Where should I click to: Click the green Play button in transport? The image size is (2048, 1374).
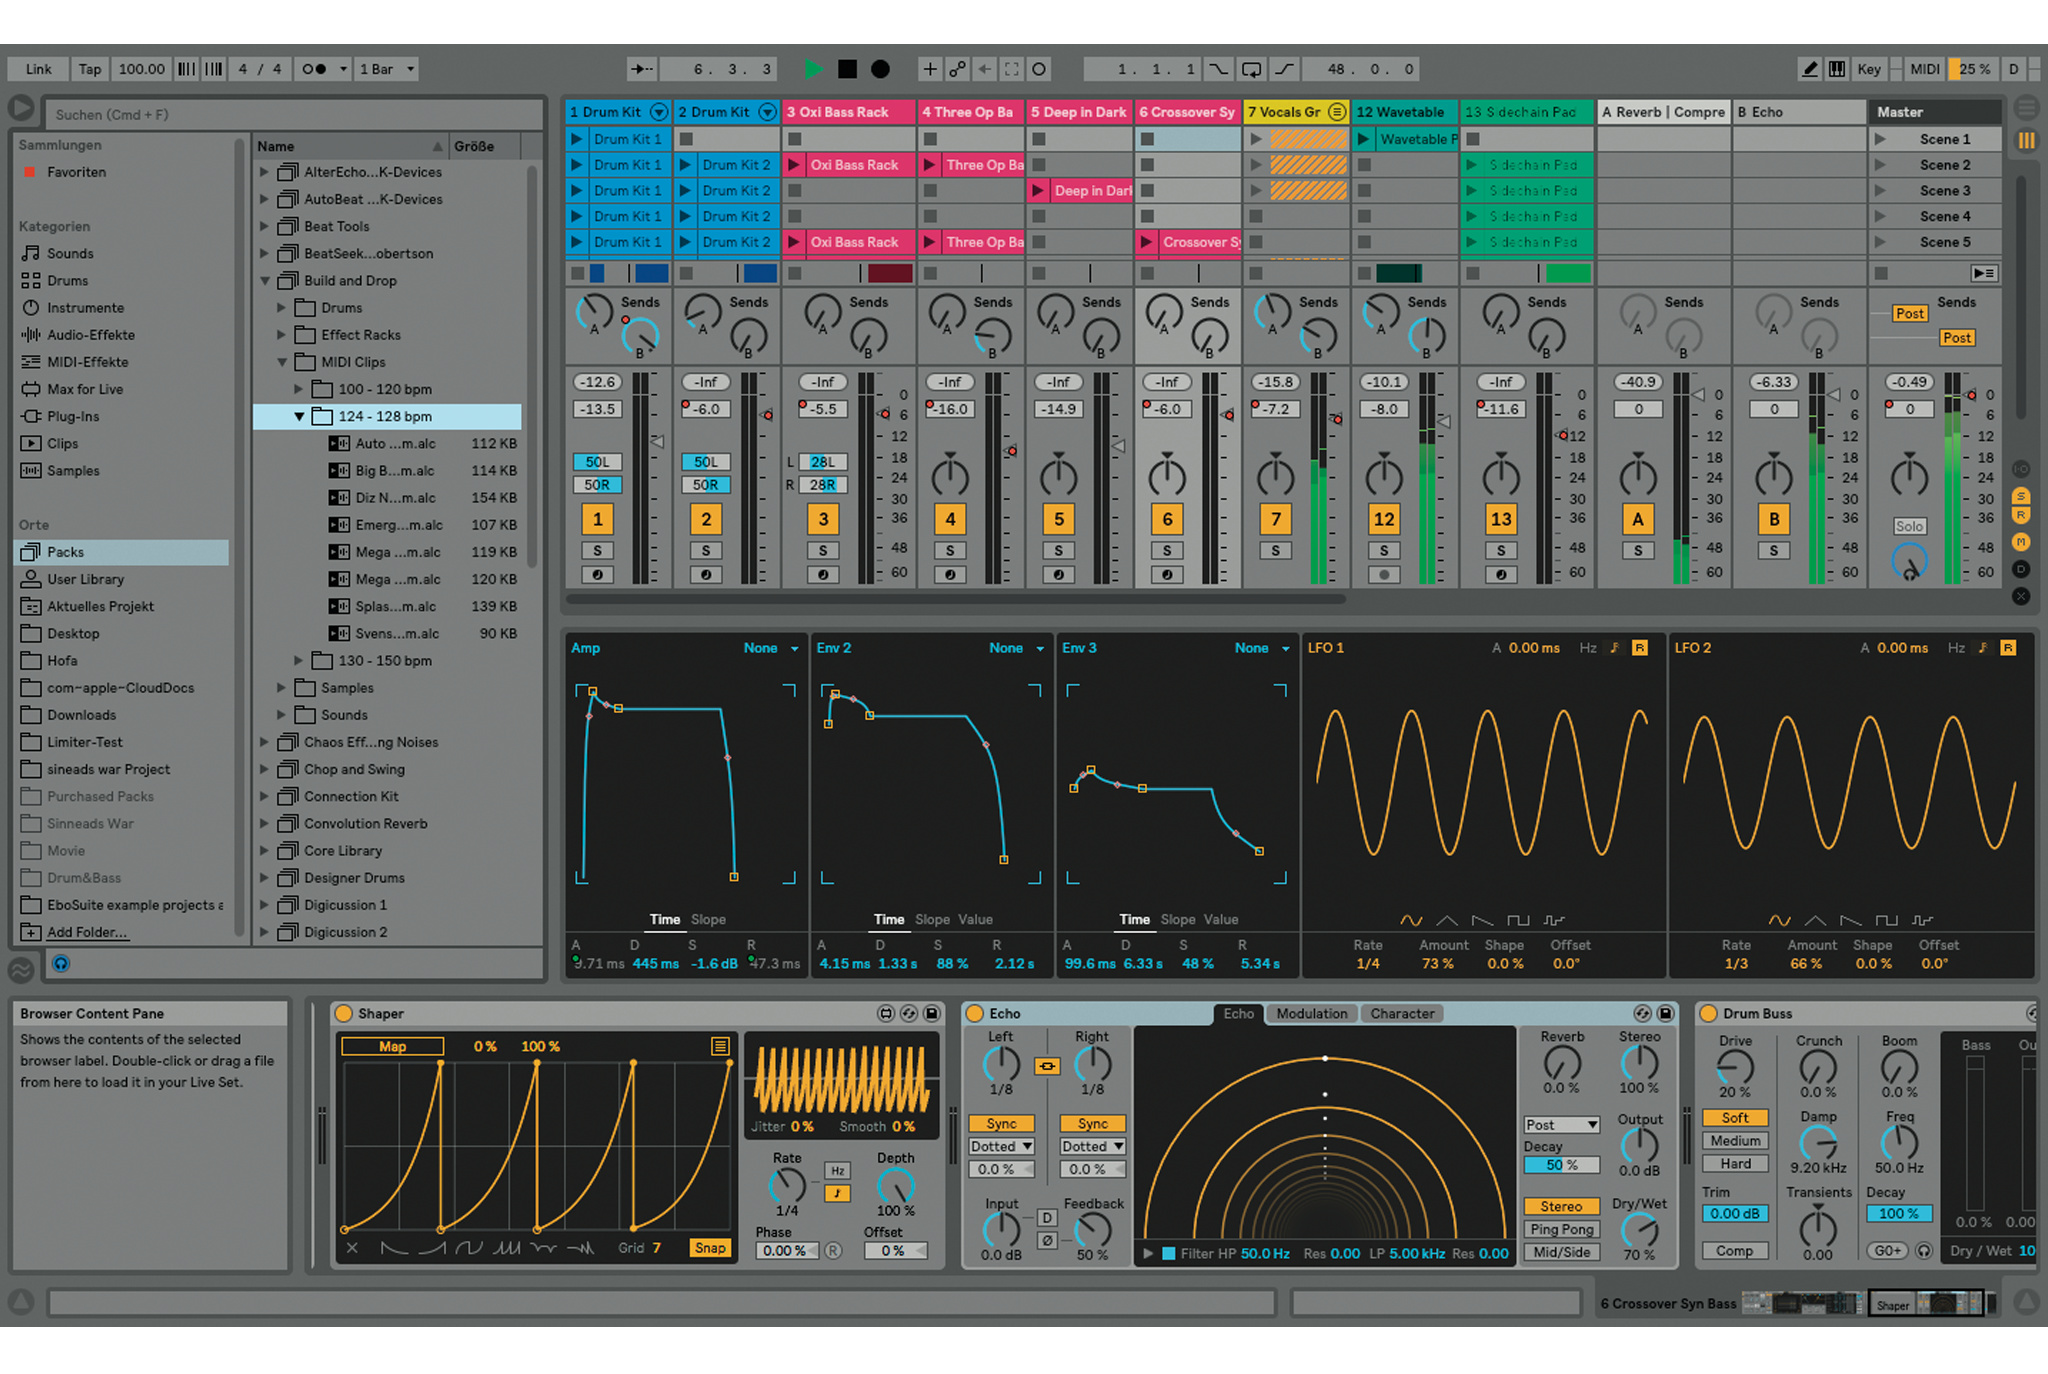[x=813, y=69]
